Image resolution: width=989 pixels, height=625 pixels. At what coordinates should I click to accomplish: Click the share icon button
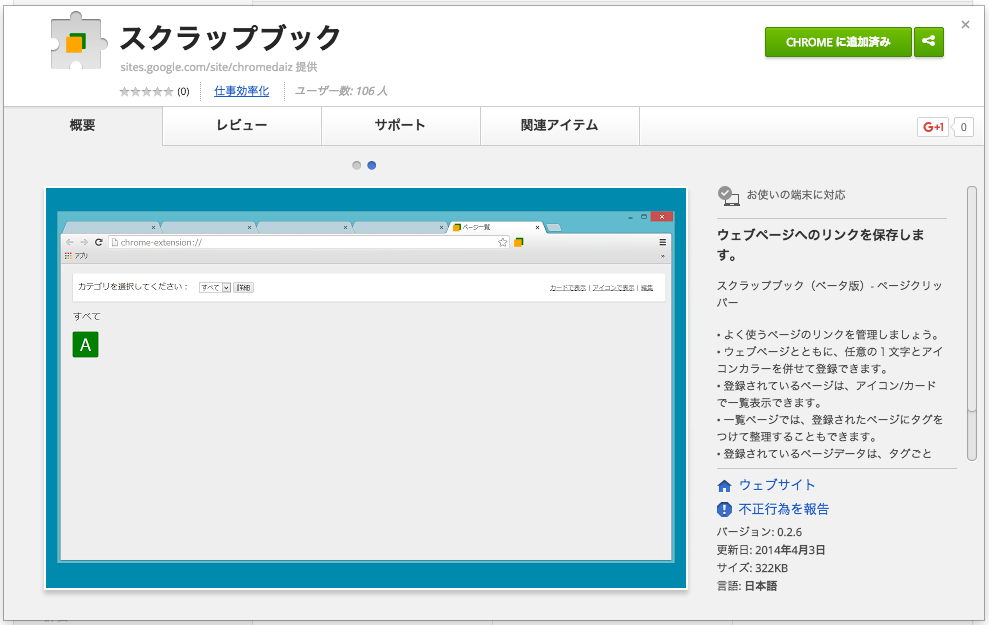tap(928, 42)
